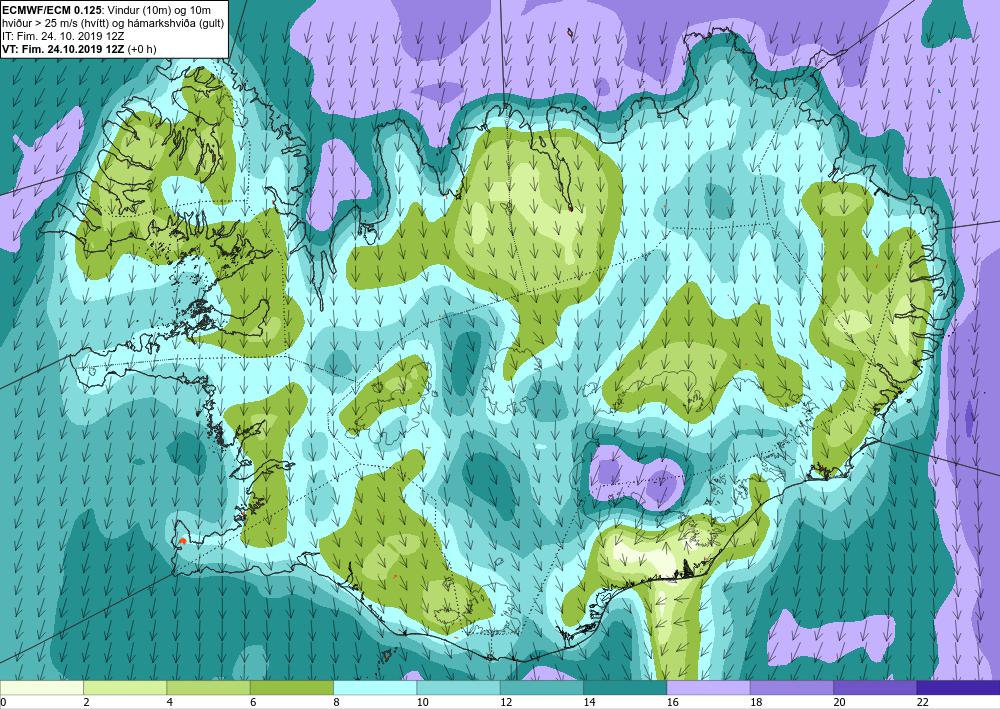Click the legend scale label "8"
The width and height of the screenshot is (1000, 709).
[337, 702]
